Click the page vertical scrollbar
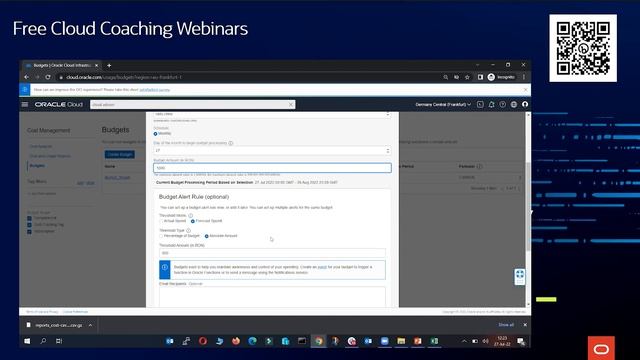 click(x=528, y=206)
